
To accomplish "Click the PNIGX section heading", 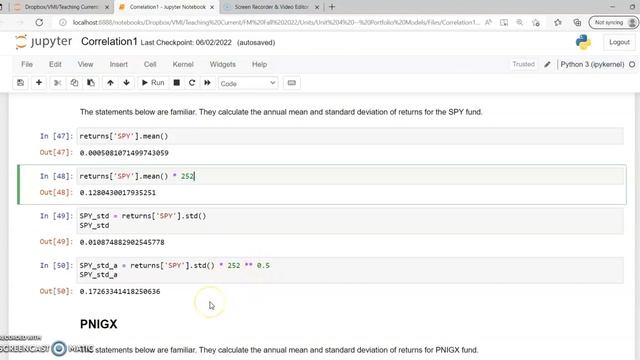I will [98, 324].
